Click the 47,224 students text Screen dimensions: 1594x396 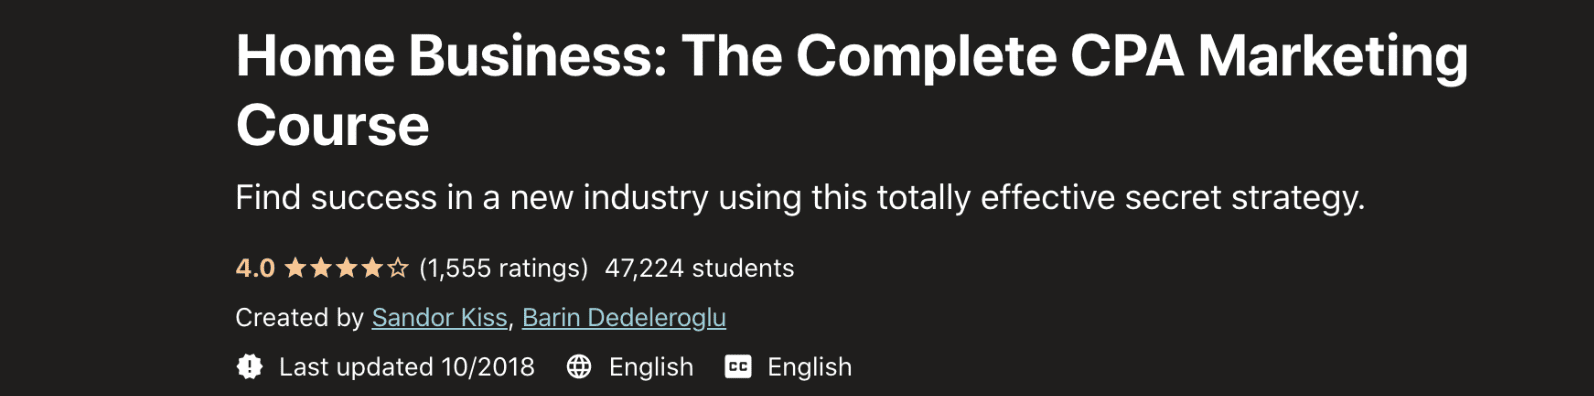tap(700, 268)
